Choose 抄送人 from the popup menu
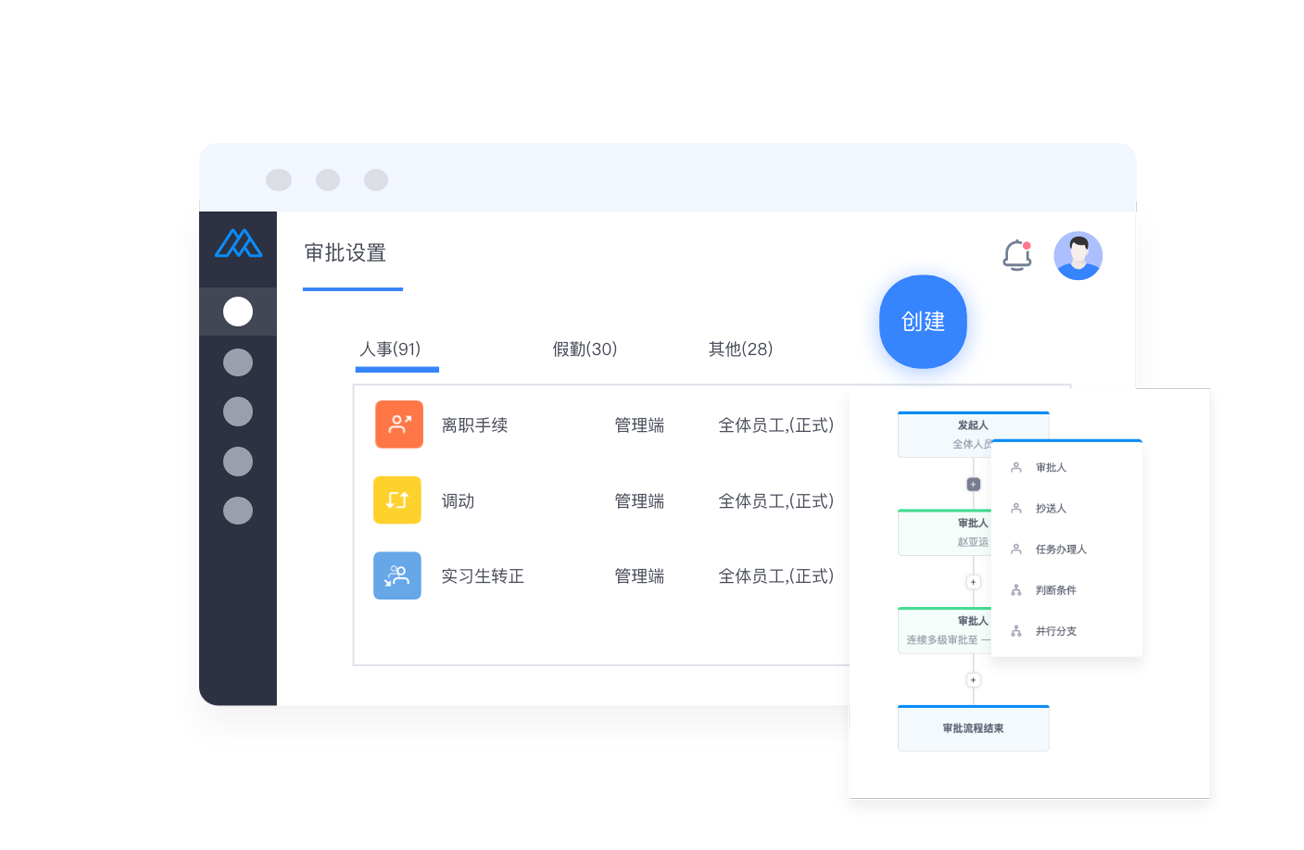 pyautogui.click(x=1051, y=508)
